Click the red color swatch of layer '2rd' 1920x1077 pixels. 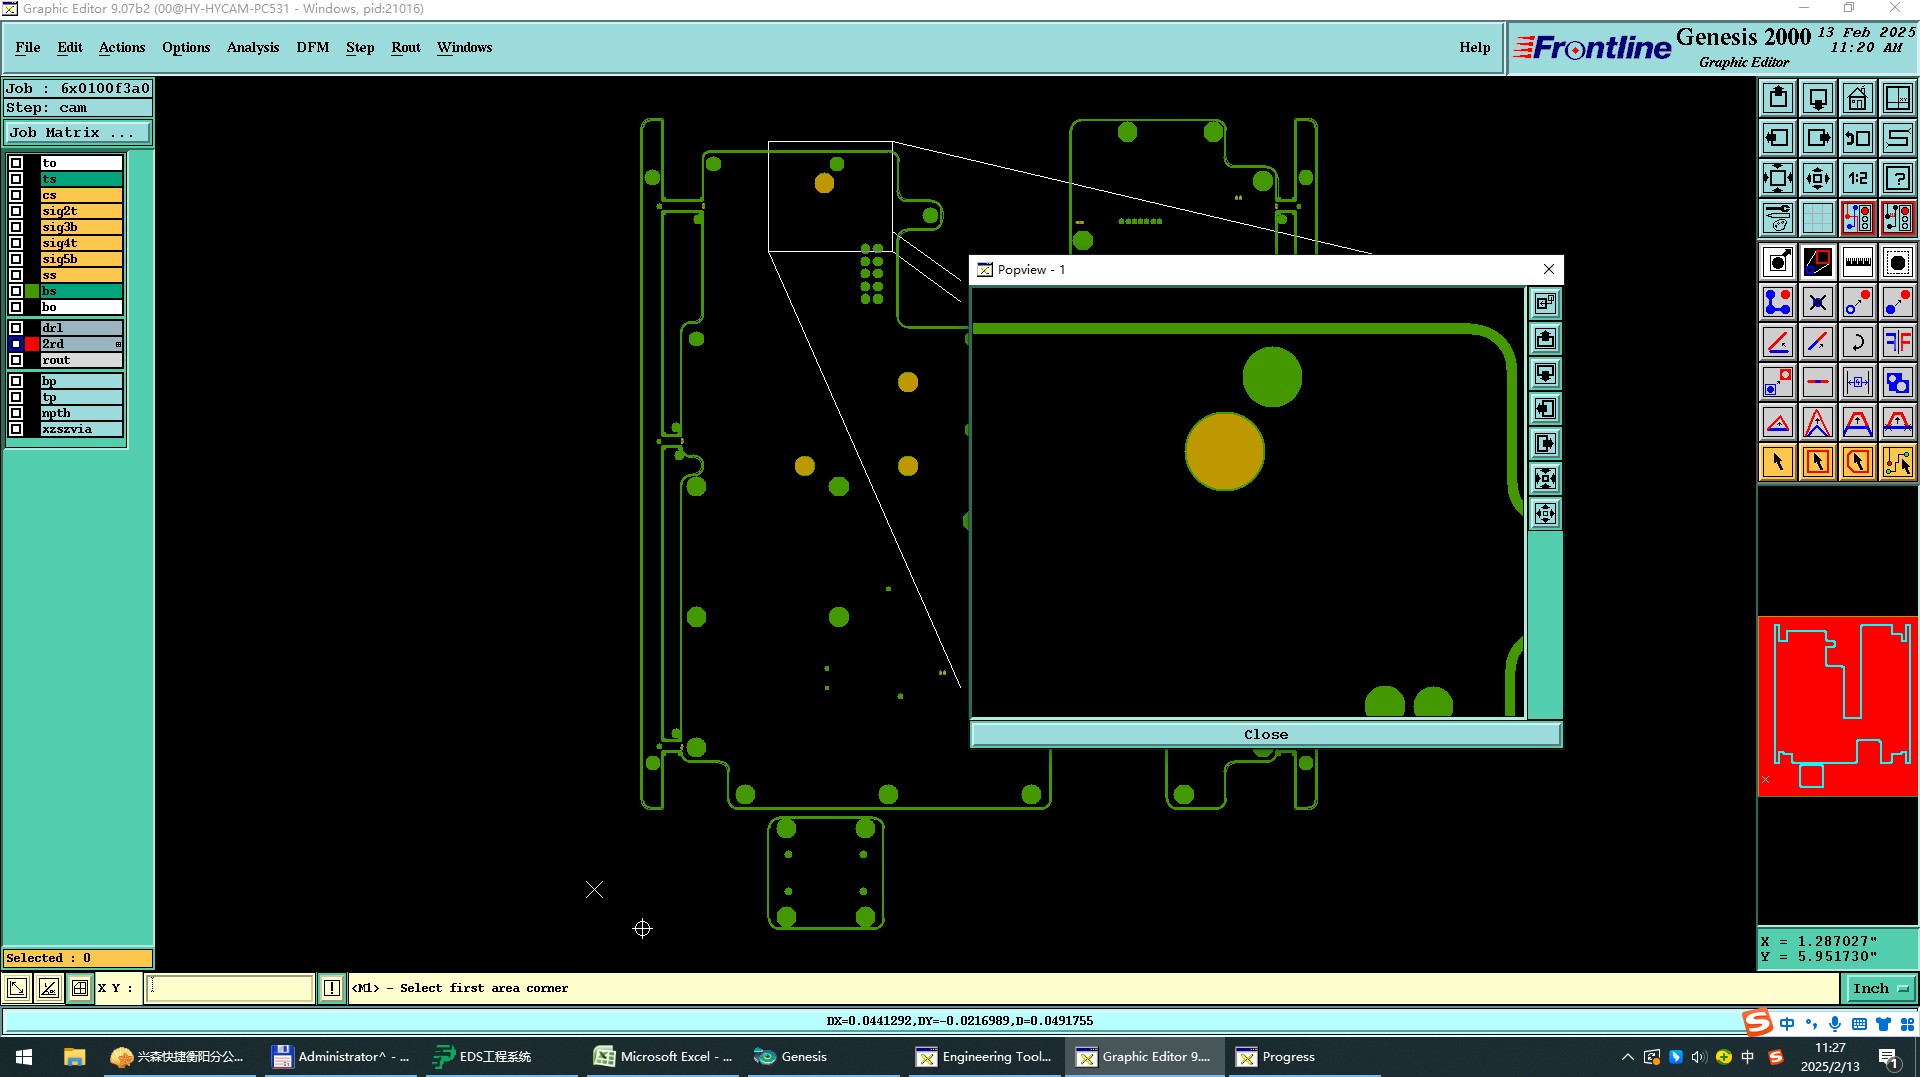click(32, 344)
